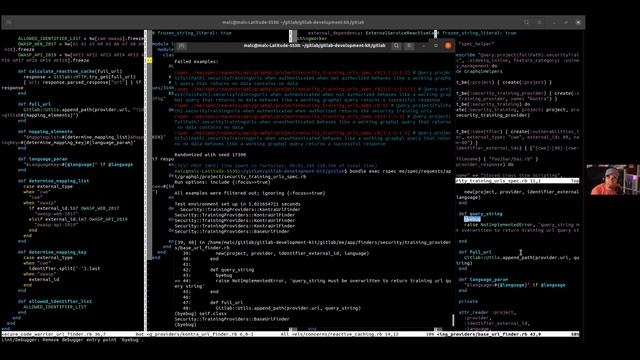Click 'def allowed_identifier_list' in the left pane

pos(55,301)
